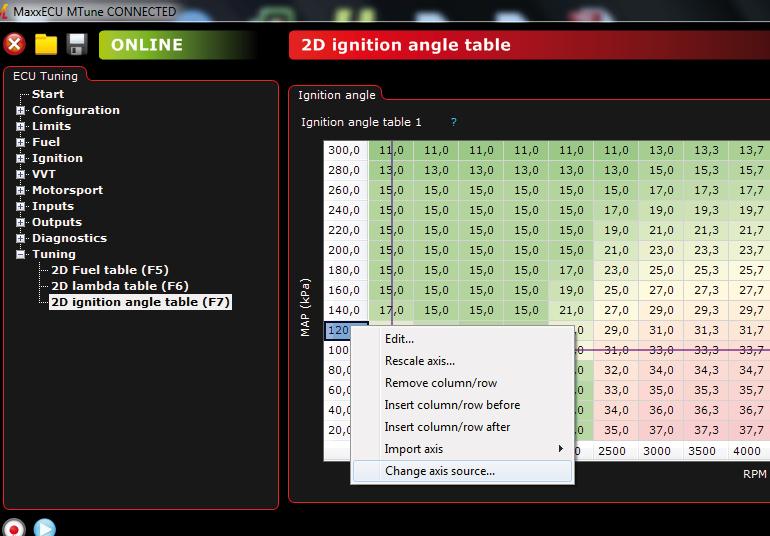Click the 160,0 MAP axis cell

[346, 290]
